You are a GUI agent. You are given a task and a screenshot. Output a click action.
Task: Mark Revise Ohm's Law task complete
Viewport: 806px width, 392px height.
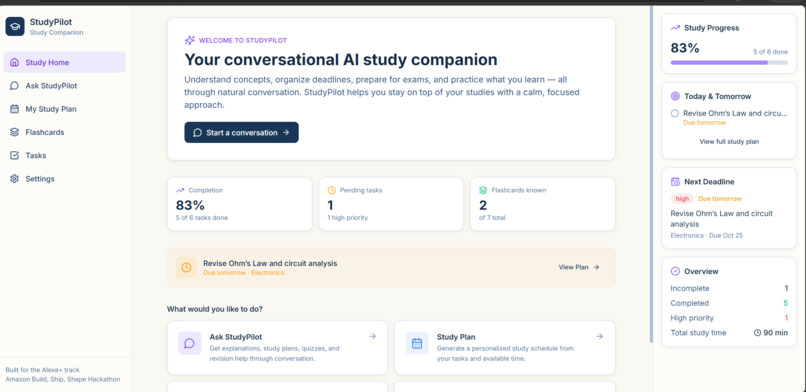tap(675, 113)
